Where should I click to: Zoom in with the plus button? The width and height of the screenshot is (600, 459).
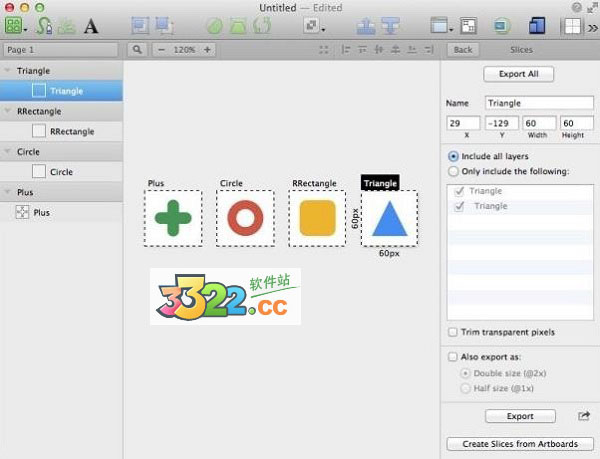(x=207, y=49)
